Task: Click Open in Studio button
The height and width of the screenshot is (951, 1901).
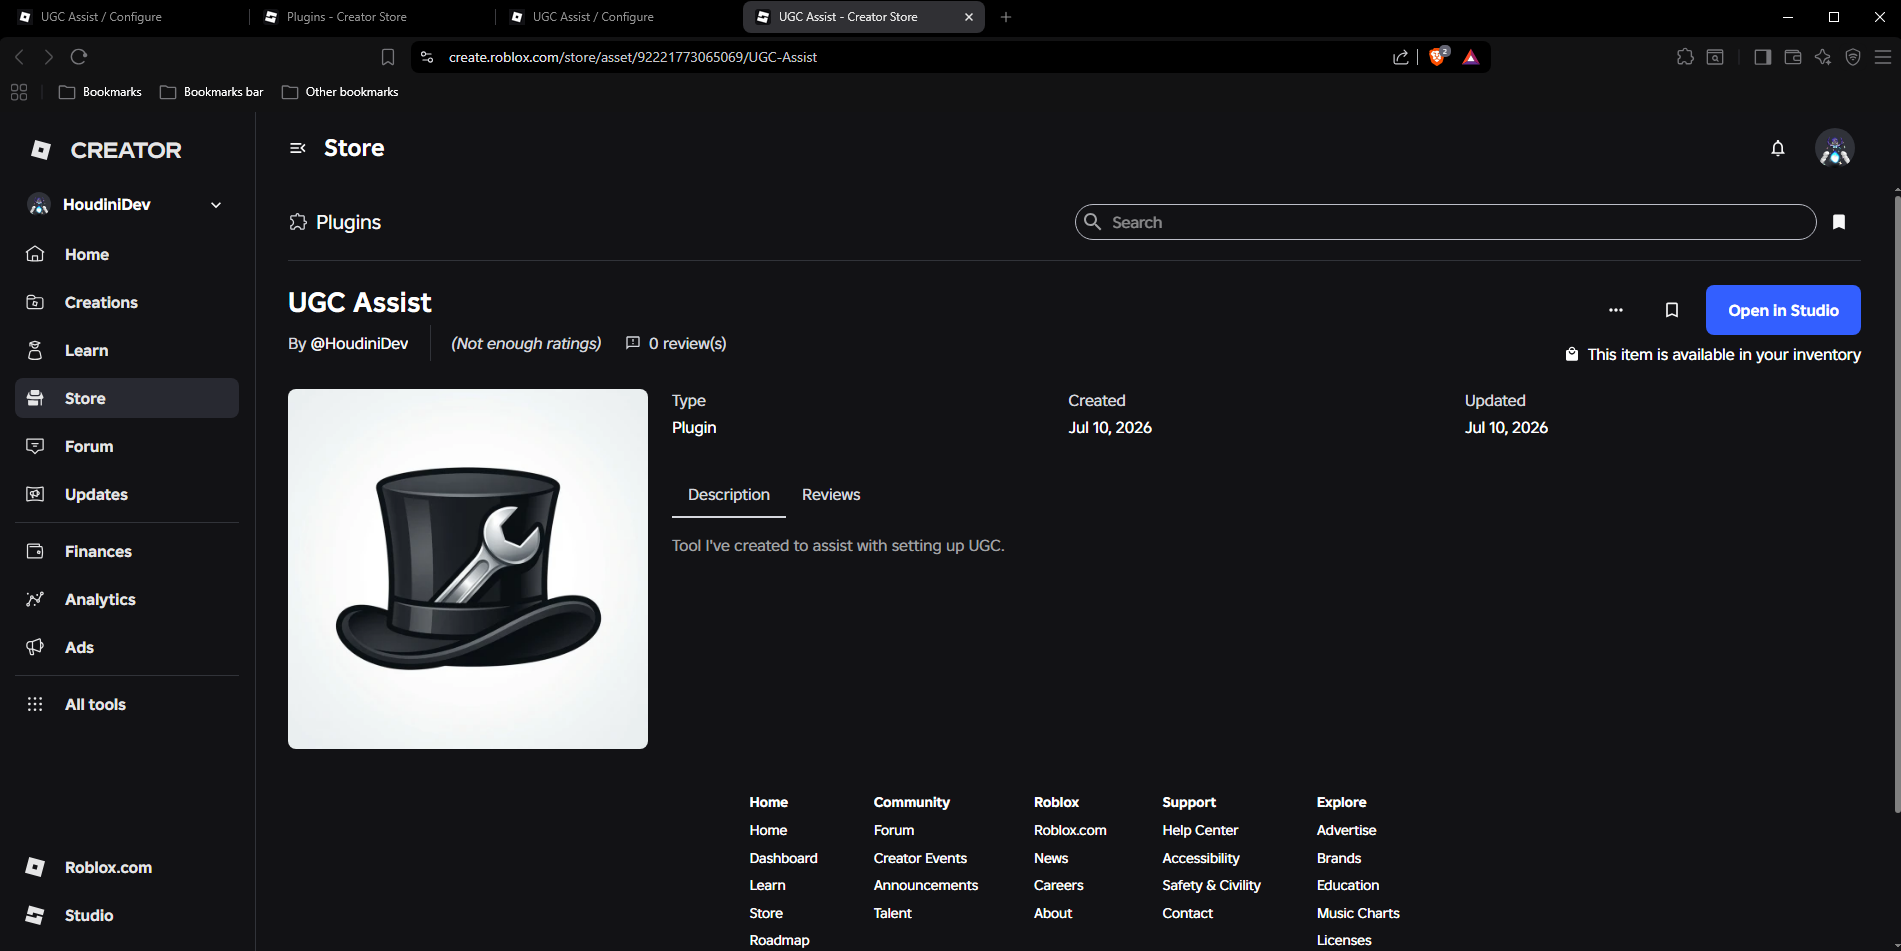Action: point(1783,310)
